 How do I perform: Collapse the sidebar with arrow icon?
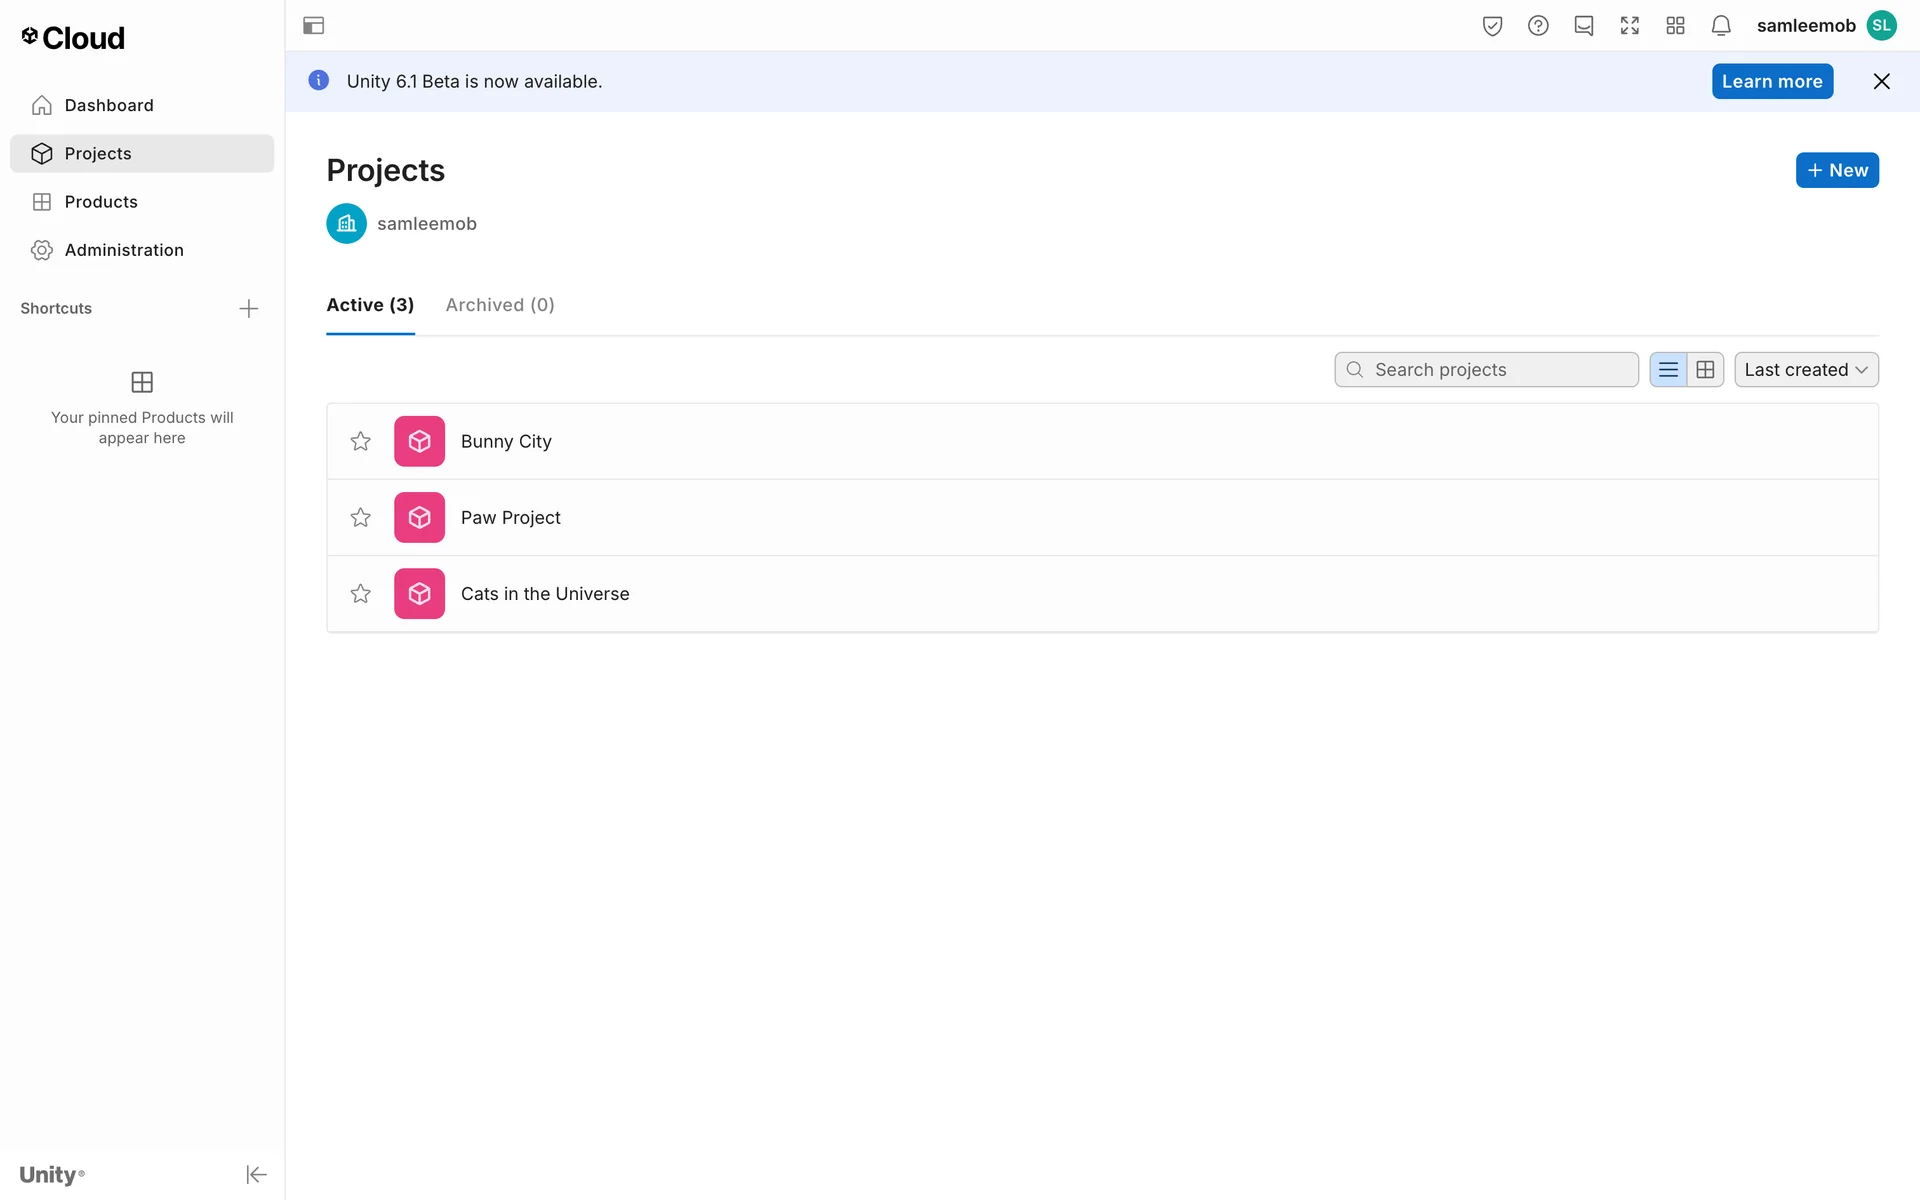256,1174
